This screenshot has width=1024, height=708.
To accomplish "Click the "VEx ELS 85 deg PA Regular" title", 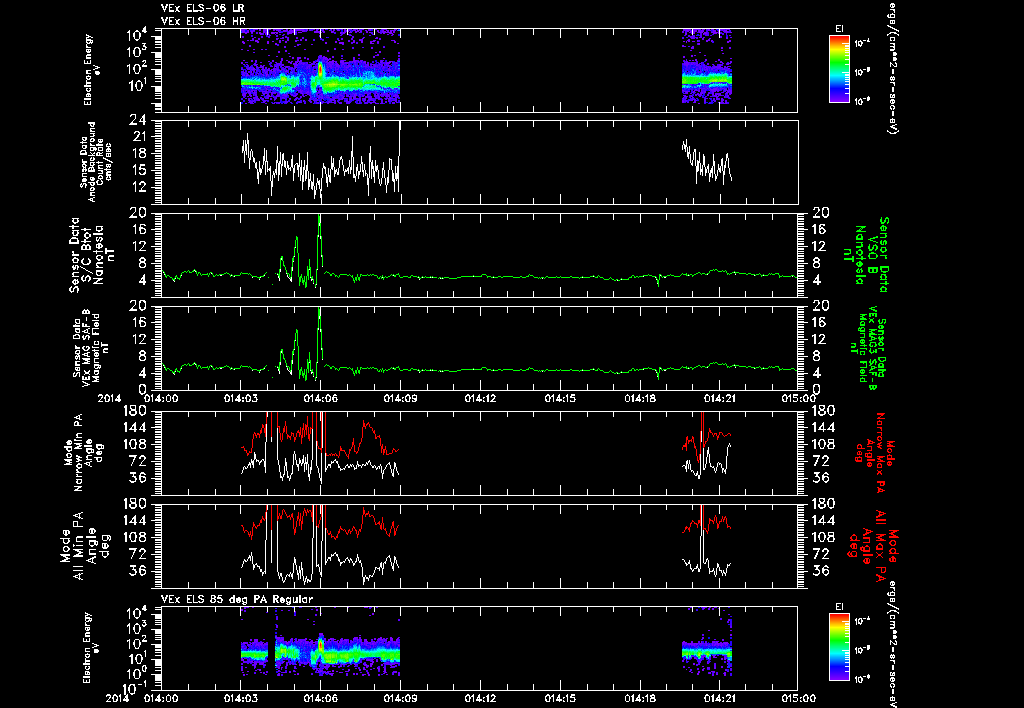I will 236,599.
